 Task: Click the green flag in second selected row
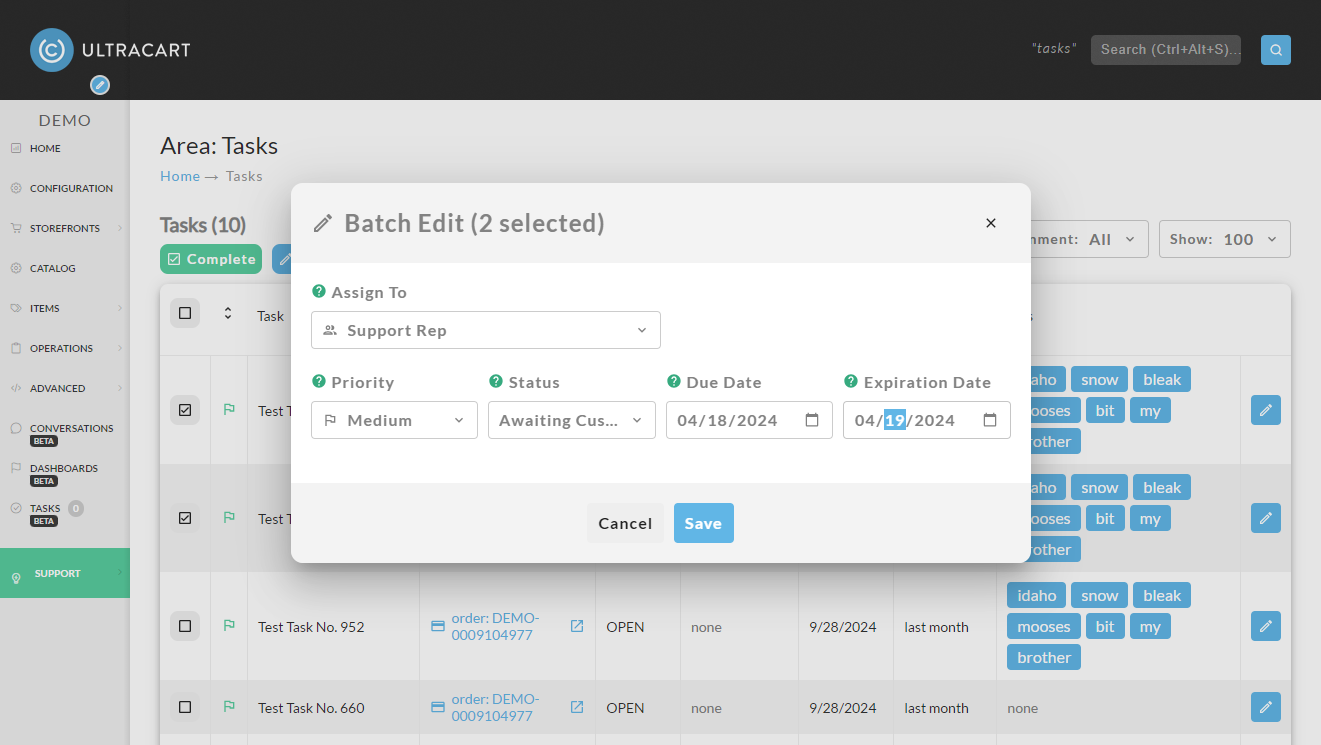(229, 518)
